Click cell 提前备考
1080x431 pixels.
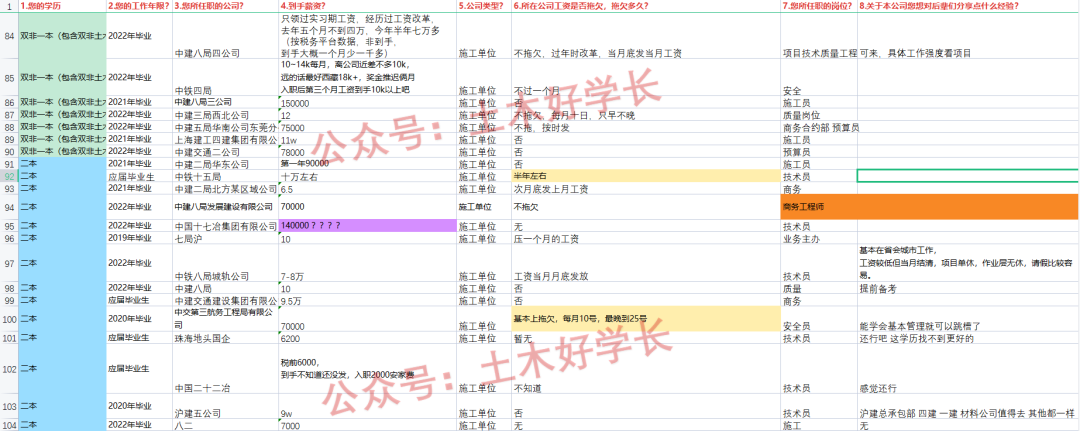pyautogui.click(x=968, y=288)
